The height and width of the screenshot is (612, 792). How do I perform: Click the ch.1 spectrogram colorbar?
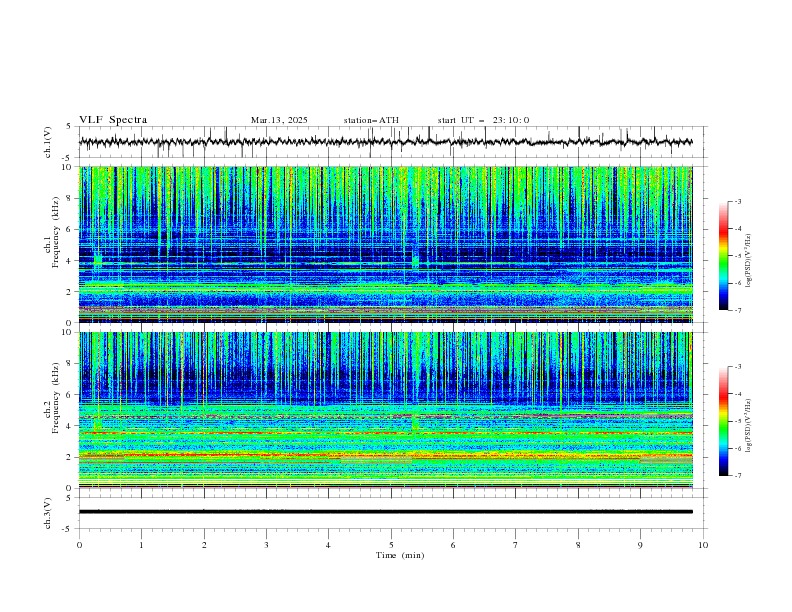(723, 256)
